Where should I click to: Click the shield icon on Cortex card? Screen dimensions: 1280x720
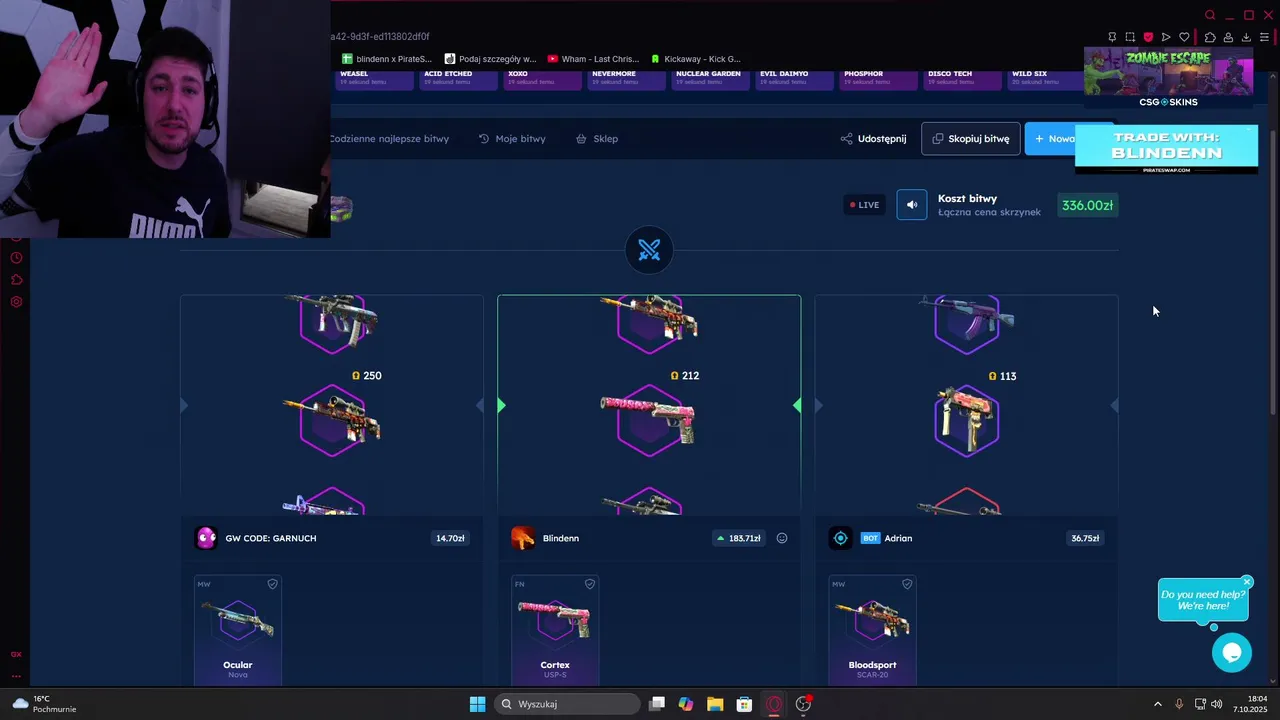coord(589,584)
